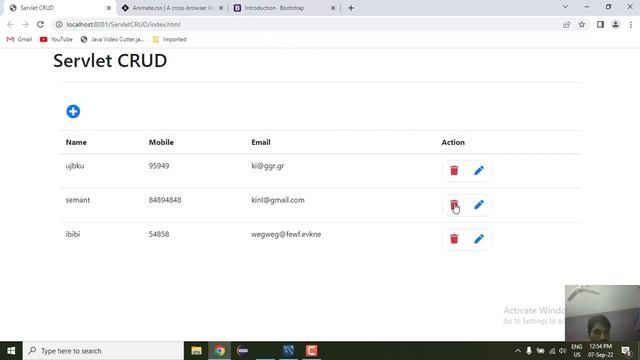This screenshot has width=640, height=360.
Task: Close the Introduction Bootstrap tab
Action: tap(333, 8)
